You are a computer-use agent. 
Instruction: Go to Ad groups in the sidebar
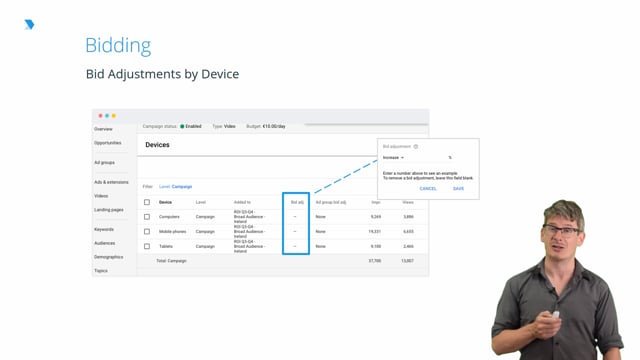point(104,162)
